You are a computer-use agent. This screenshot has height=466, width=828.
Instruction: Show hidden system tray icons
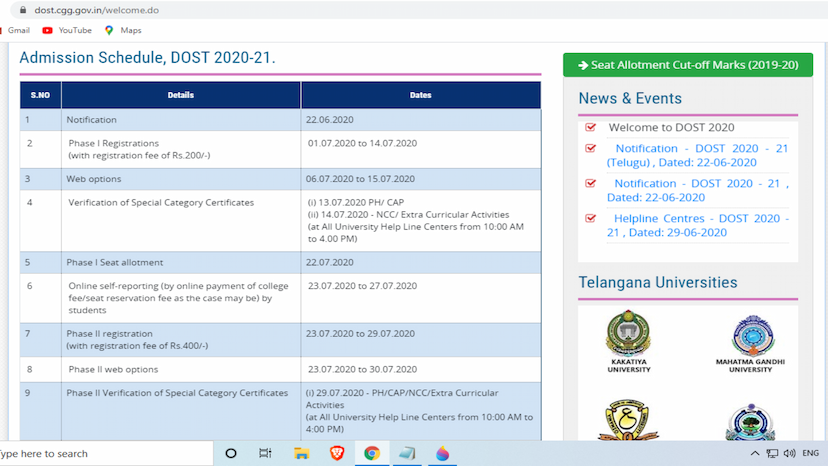[755, 453]
